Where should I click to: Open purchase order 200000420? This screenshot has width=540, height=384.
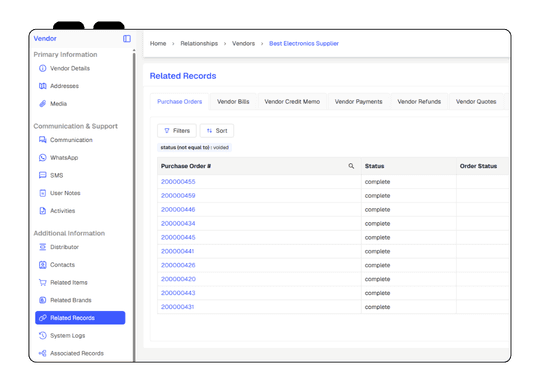click(x=178, y=279)
